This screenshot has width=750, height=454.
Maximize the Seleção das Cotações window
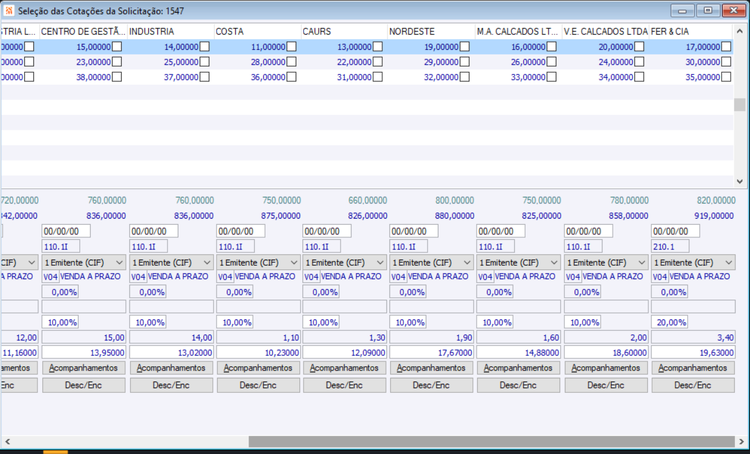tap(708, 11)
